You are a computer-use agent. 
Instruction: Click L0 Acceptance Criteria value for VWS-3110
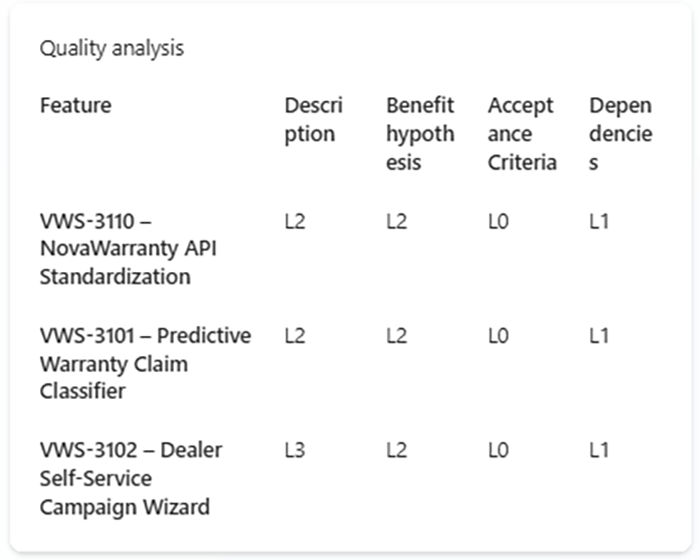click(x=498, y=221)
